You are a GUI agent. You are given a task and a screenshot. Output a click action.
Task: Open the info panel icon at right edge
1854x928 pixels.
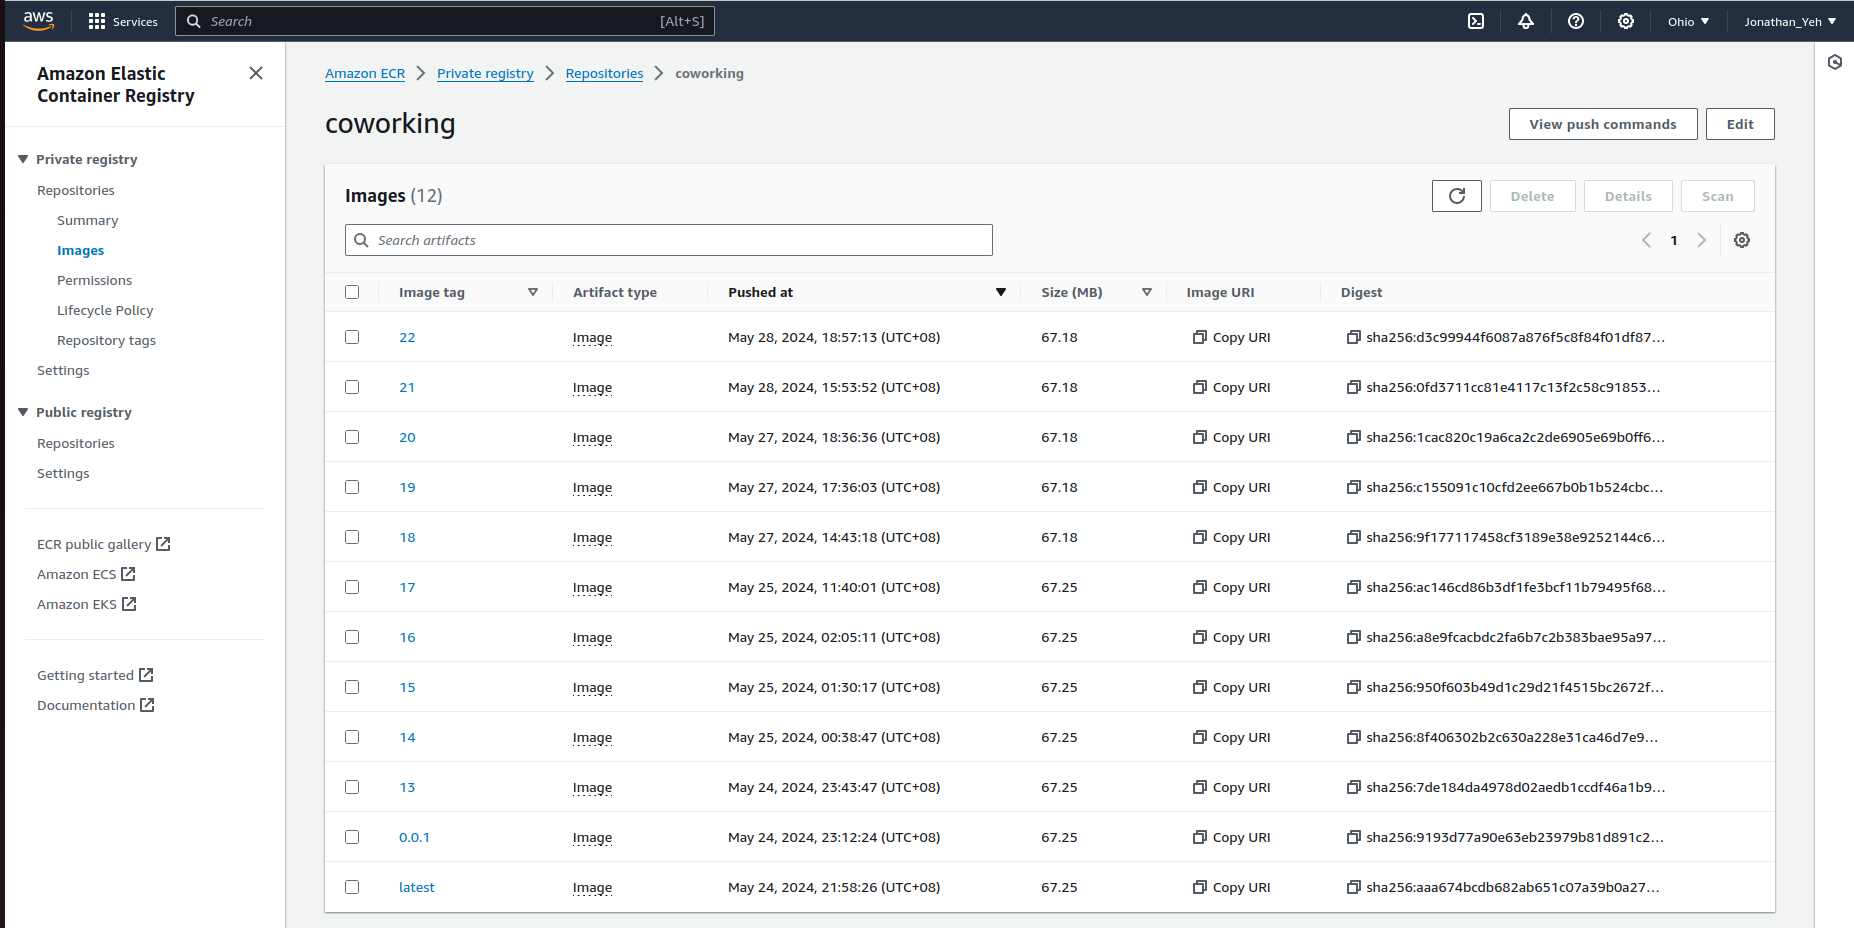coord(1835,62)
